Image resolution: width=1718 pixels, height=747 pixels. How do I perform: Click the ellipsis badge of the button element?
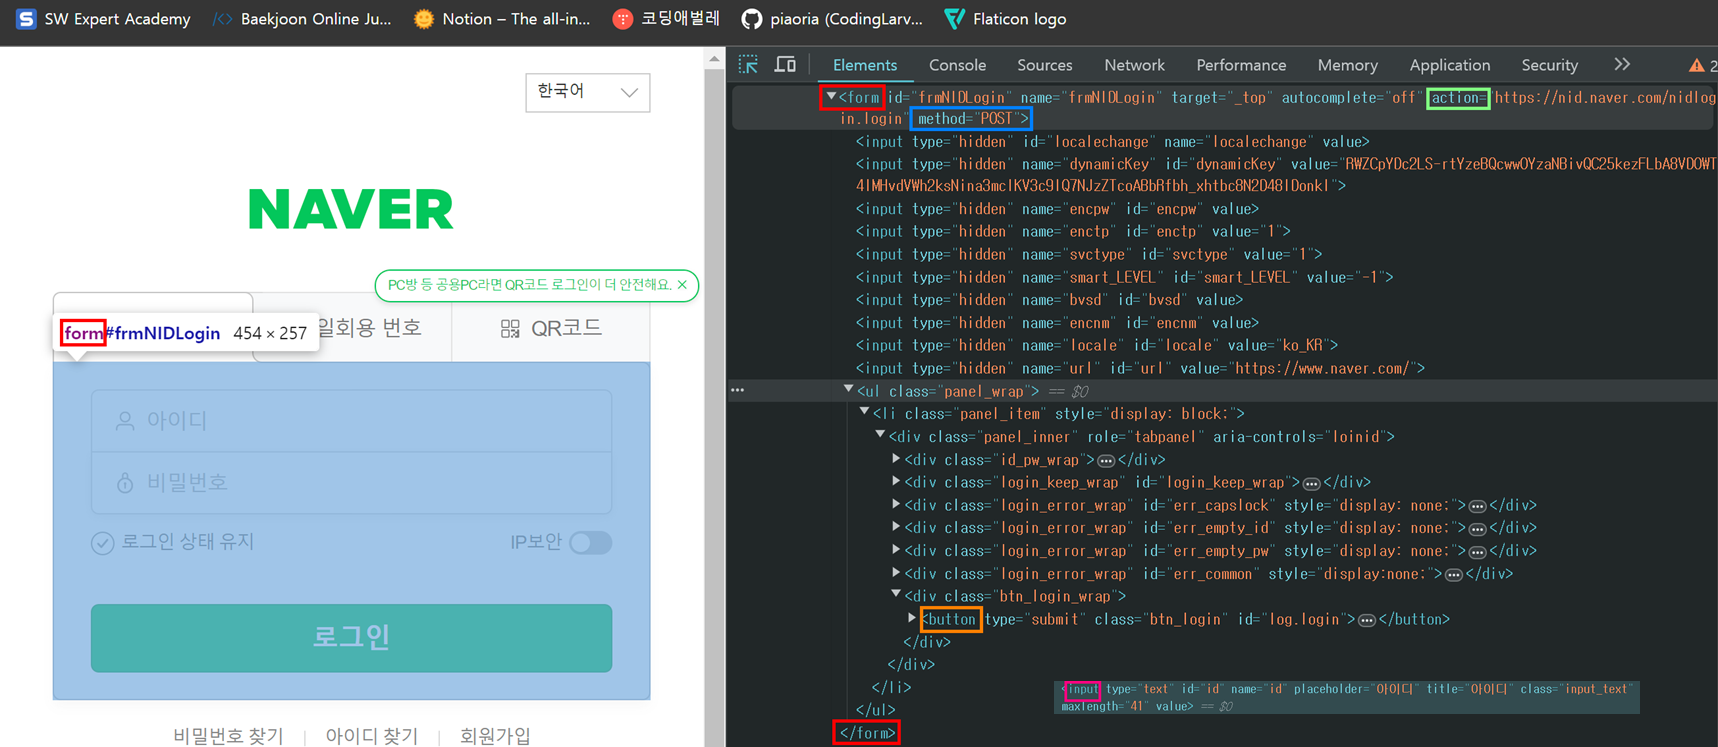click(1366, 620)
